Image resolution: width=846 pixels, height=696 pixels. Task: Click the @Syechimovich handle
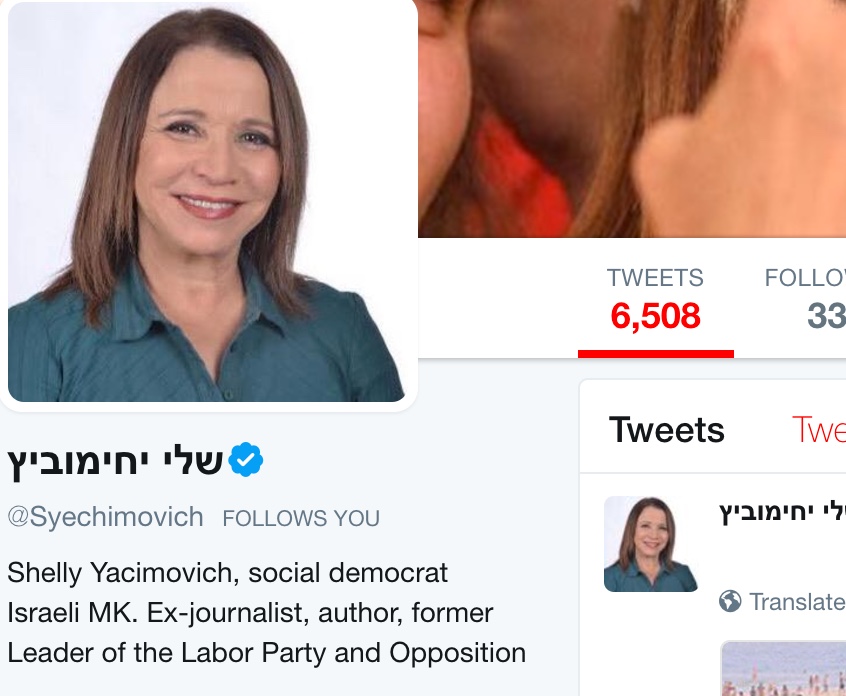tap(105, 517)
